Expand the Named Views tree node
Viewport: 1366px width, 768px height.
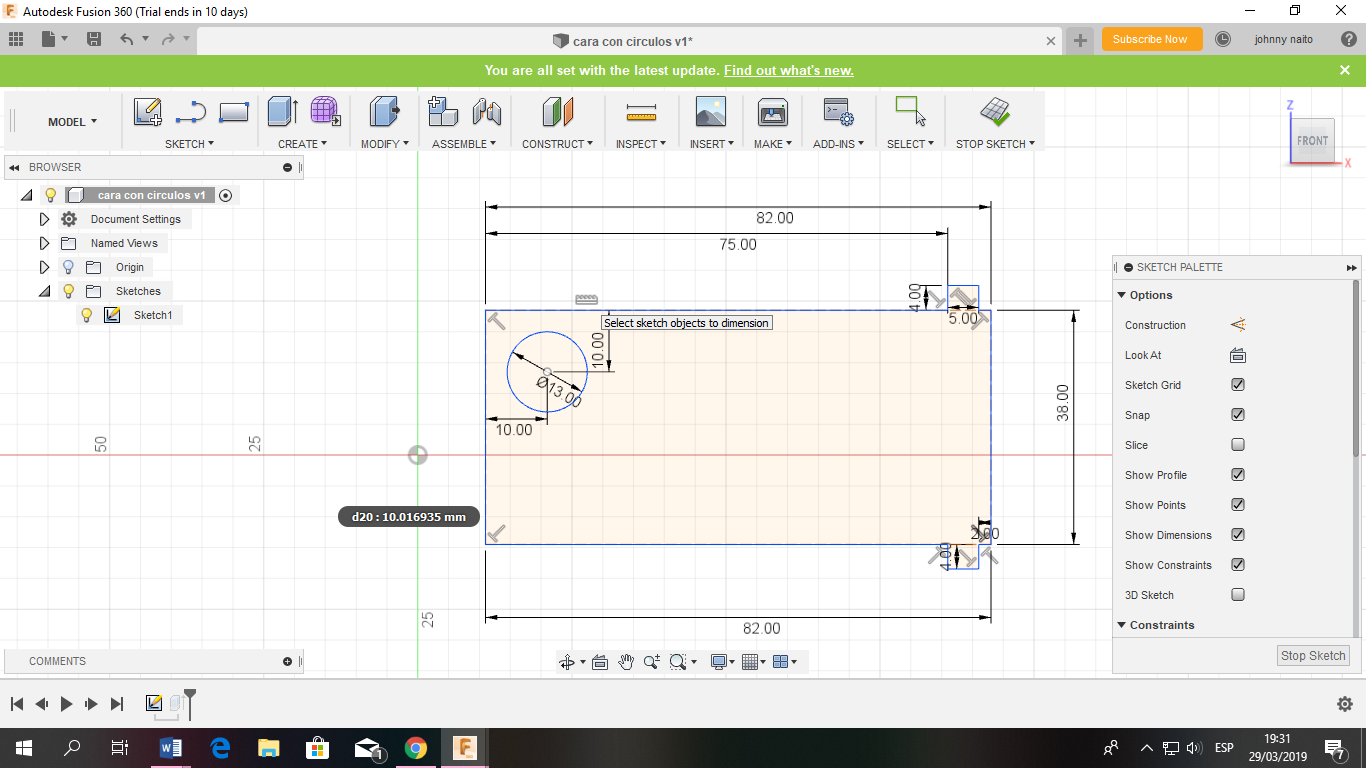[44, 243]
